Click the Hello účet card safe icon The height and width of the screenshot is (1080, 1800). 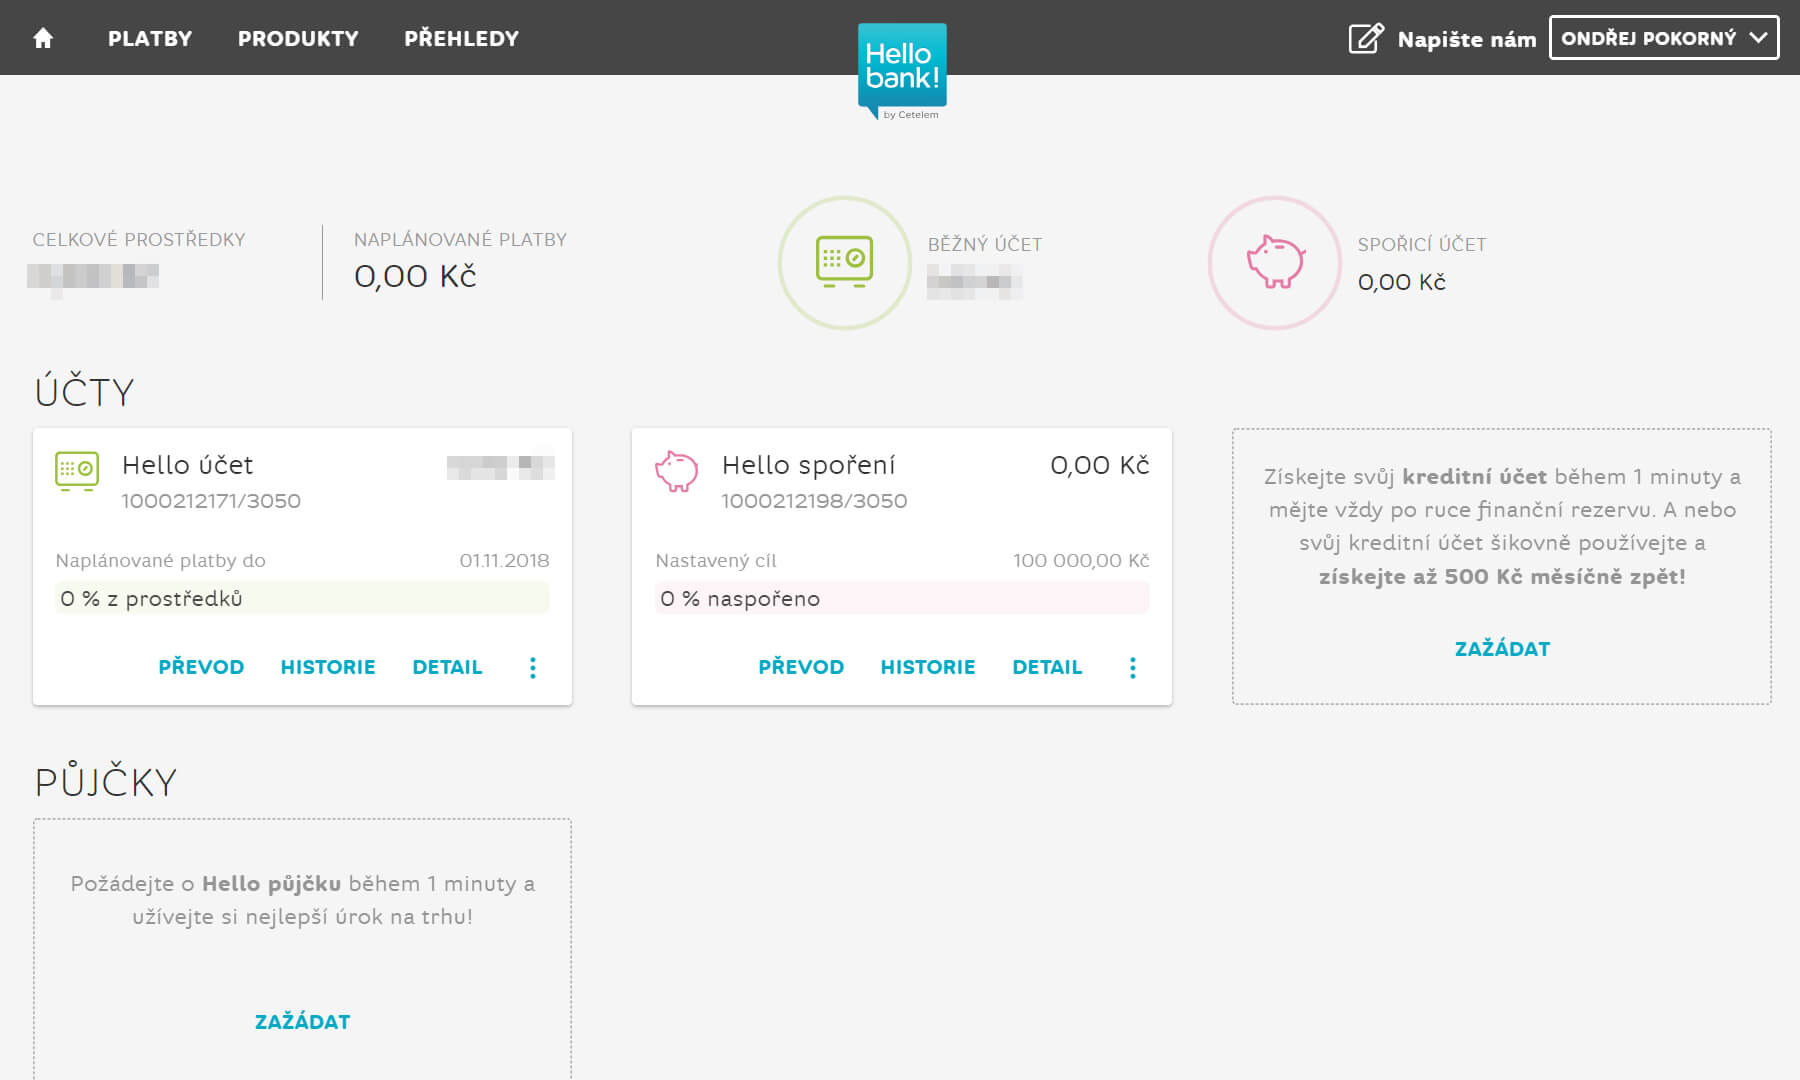(77, 470)
